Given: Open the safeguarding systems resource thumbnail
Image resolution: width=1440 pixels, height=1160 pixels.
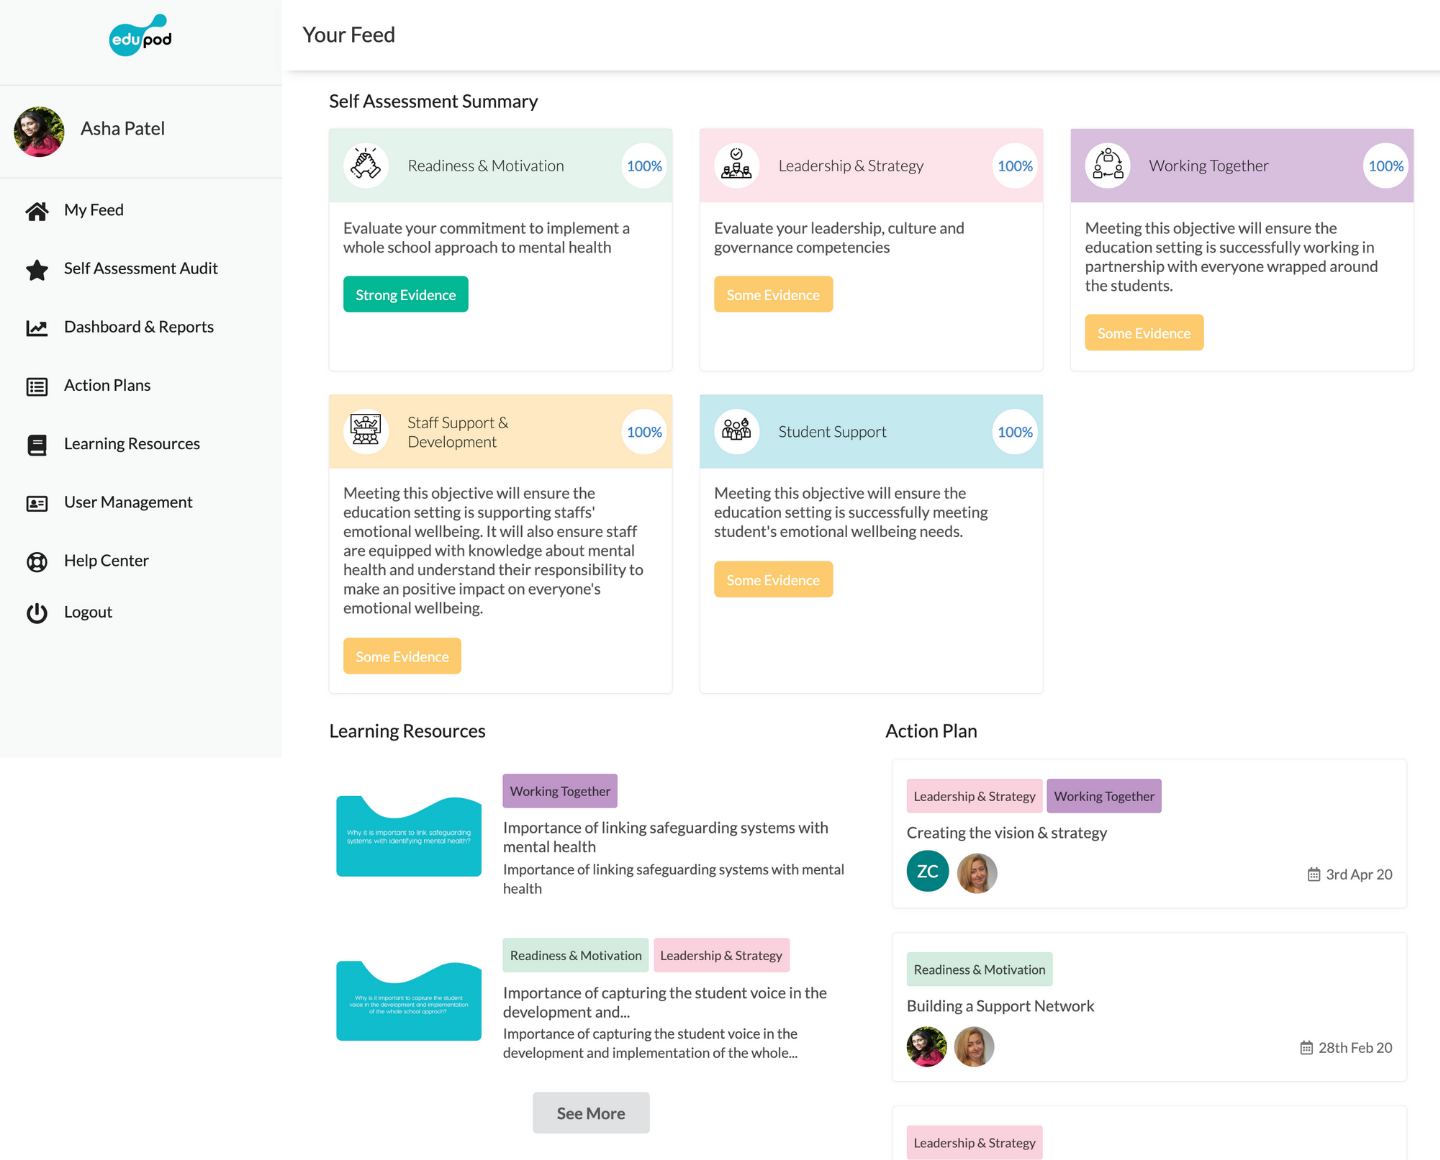Looking at the screenshot, I should [409, 836].
